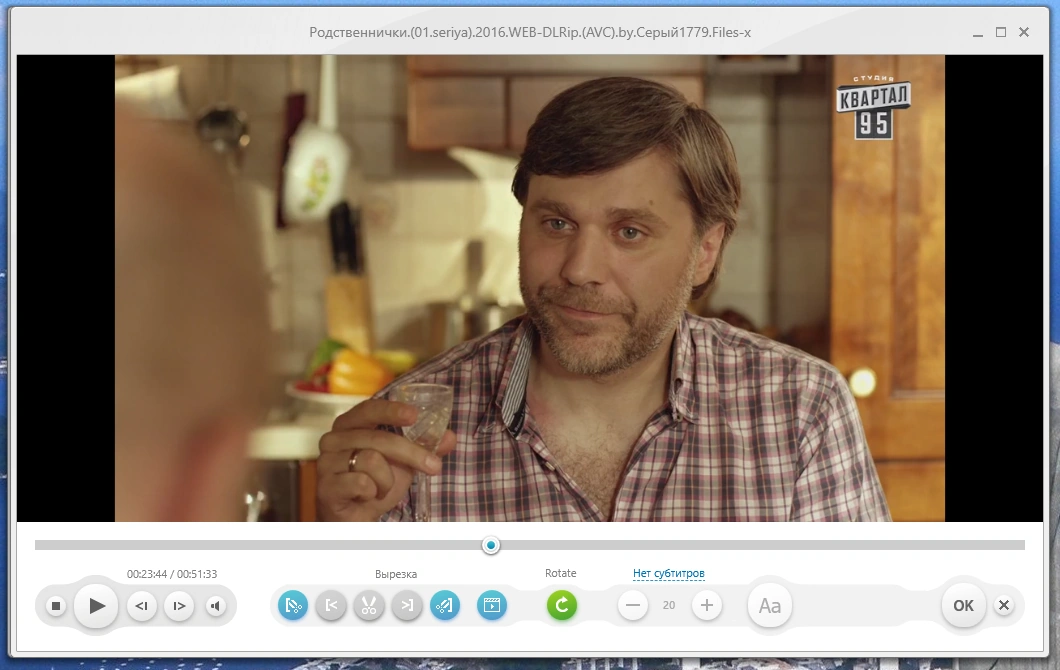Image resolution: width=1060 pixels, height=670 pixels.
Task: Cancel editing with the X button beside OK
Action: click(1004, 605)
